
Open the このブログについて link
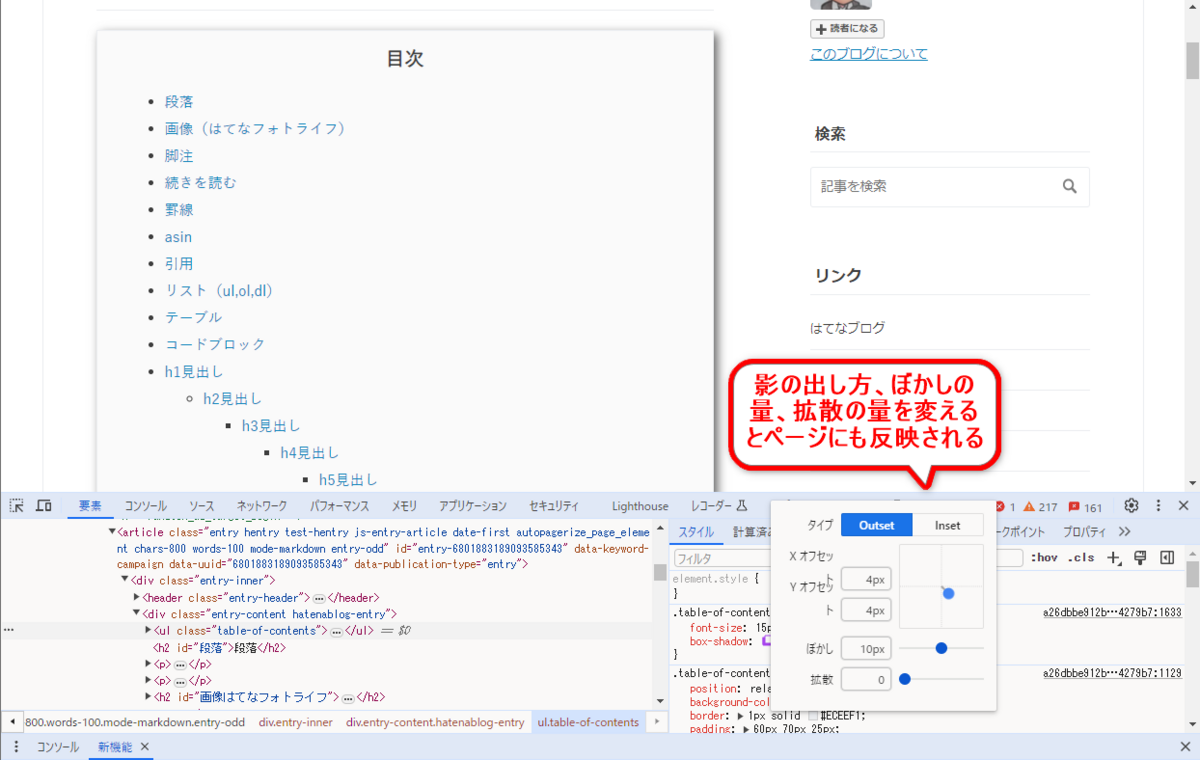(869, 54)
